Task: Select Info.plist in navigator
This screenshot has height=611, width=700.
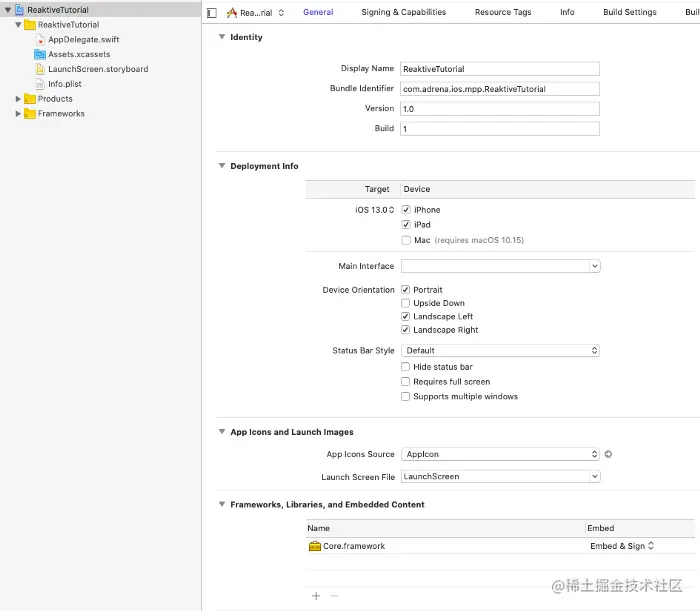Action: coord(65,84)
